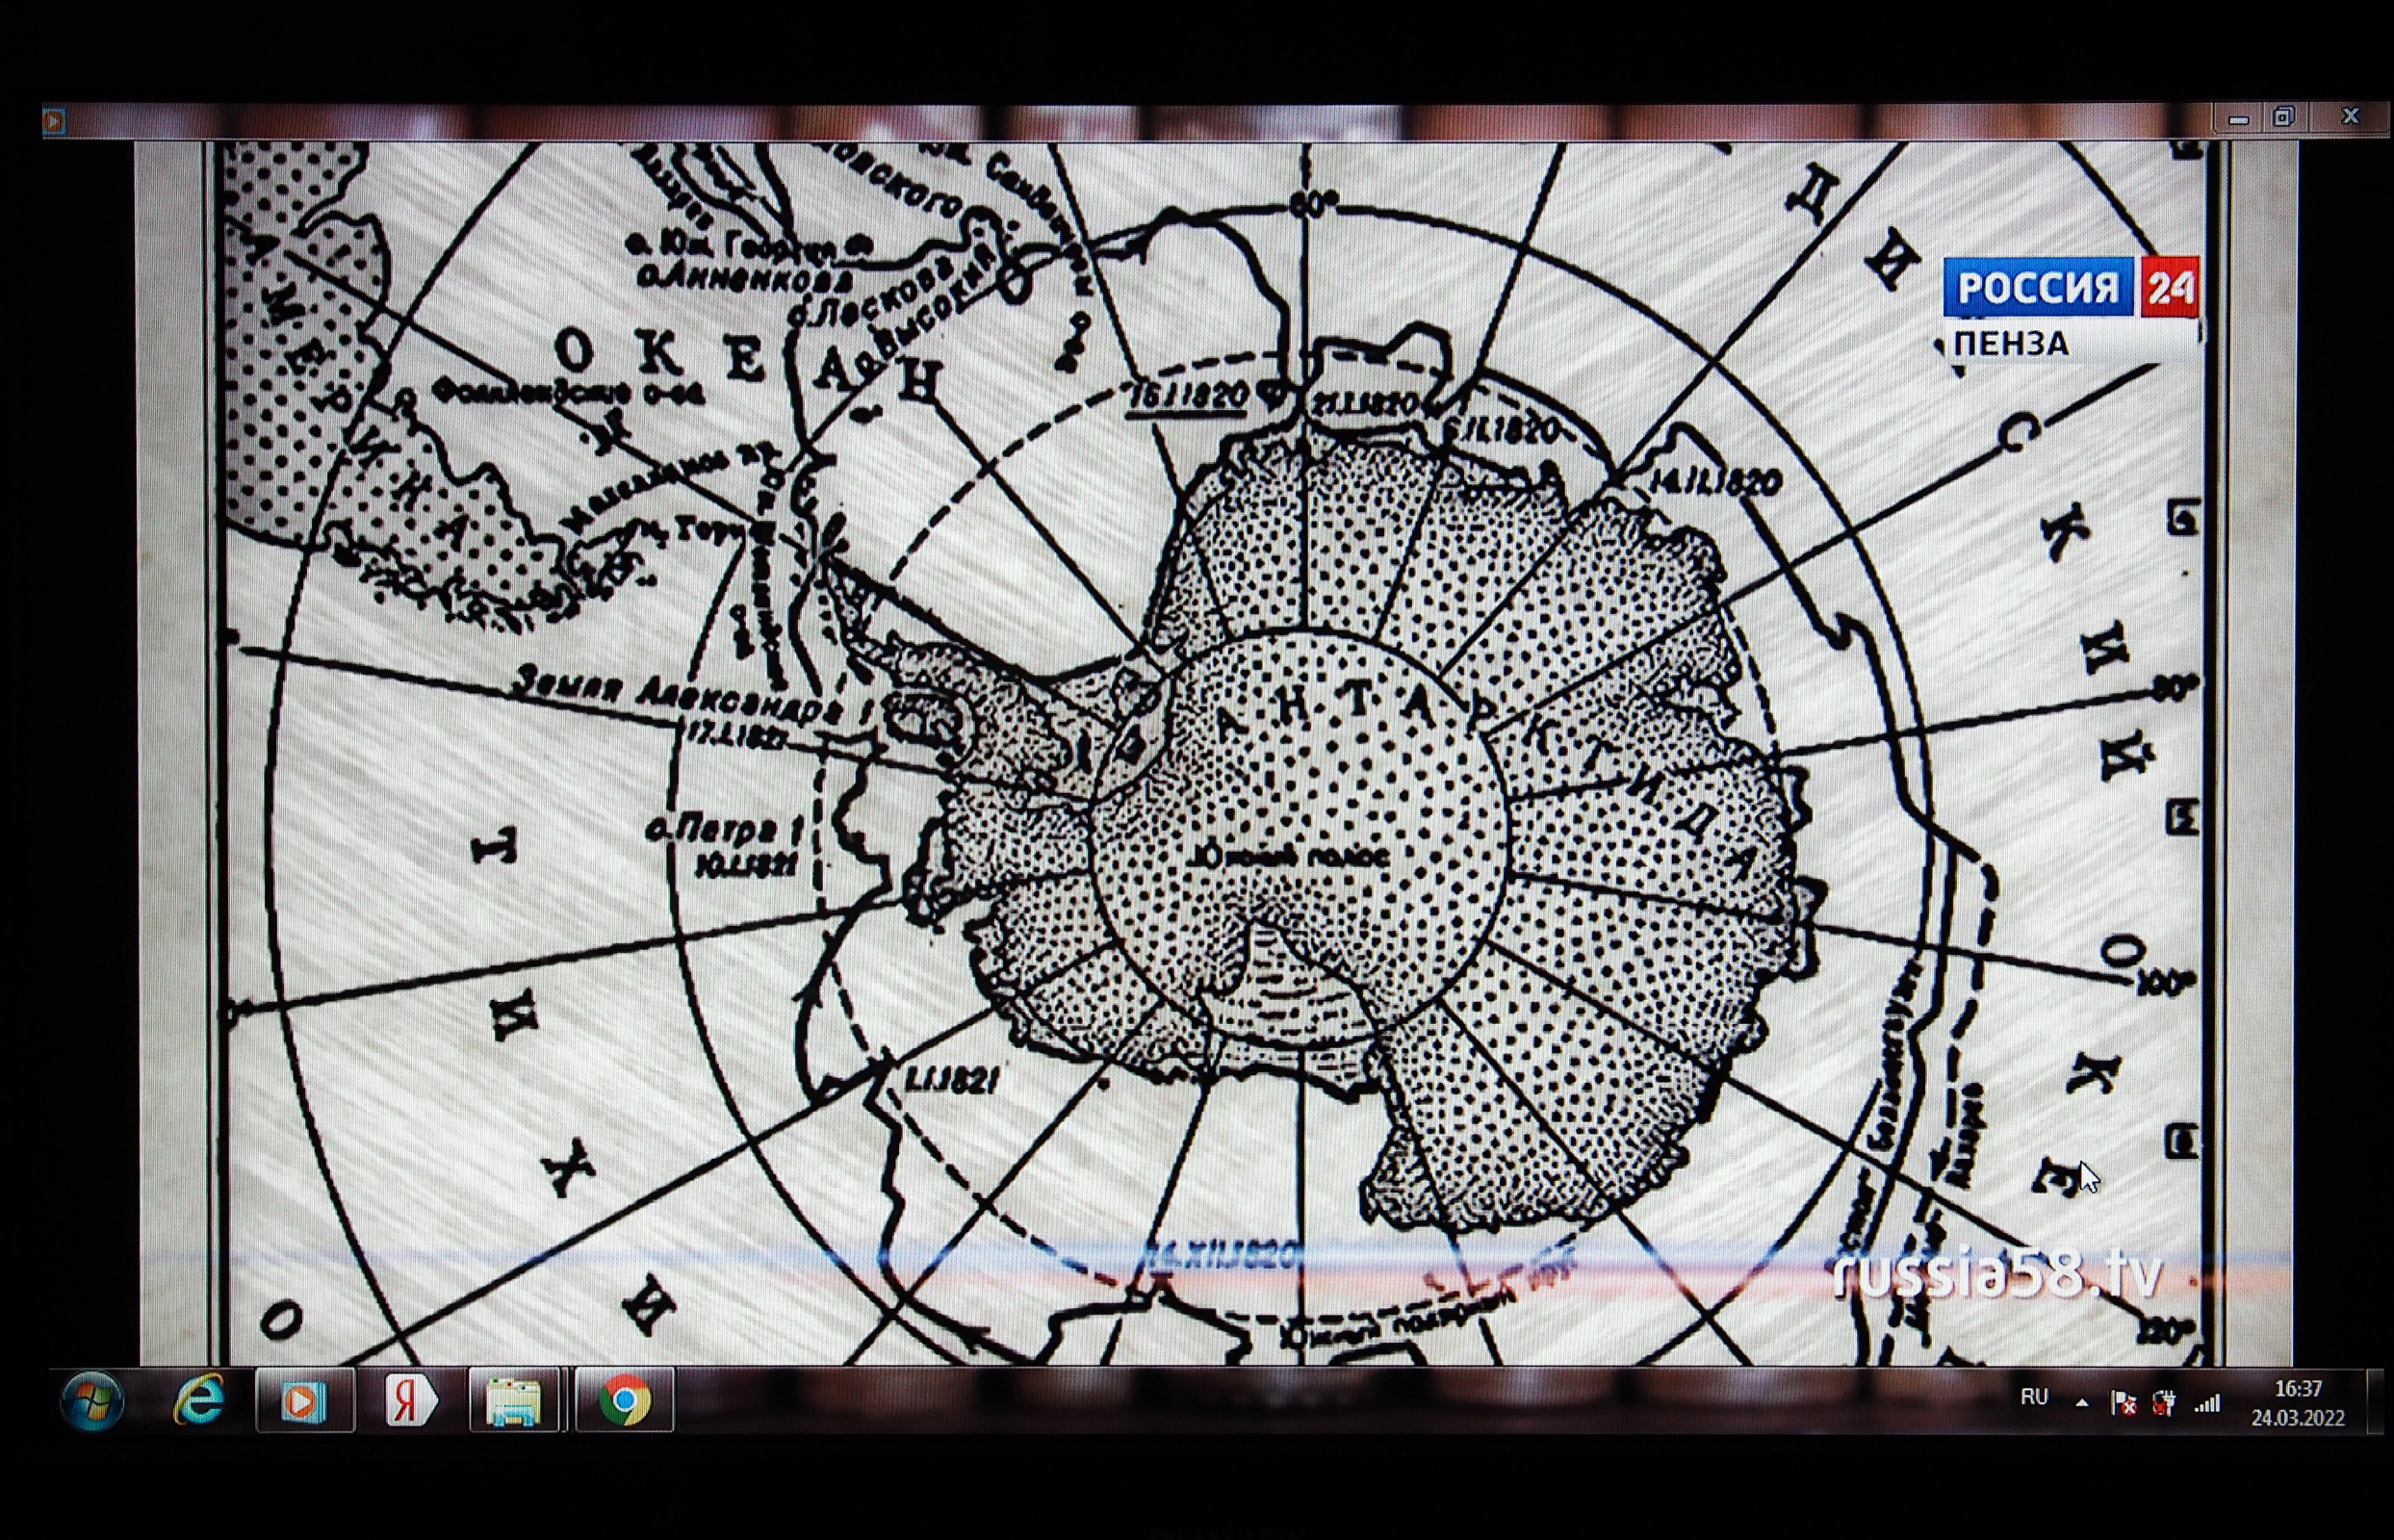
Task: Close the media player window
Action: point(2350,117)
